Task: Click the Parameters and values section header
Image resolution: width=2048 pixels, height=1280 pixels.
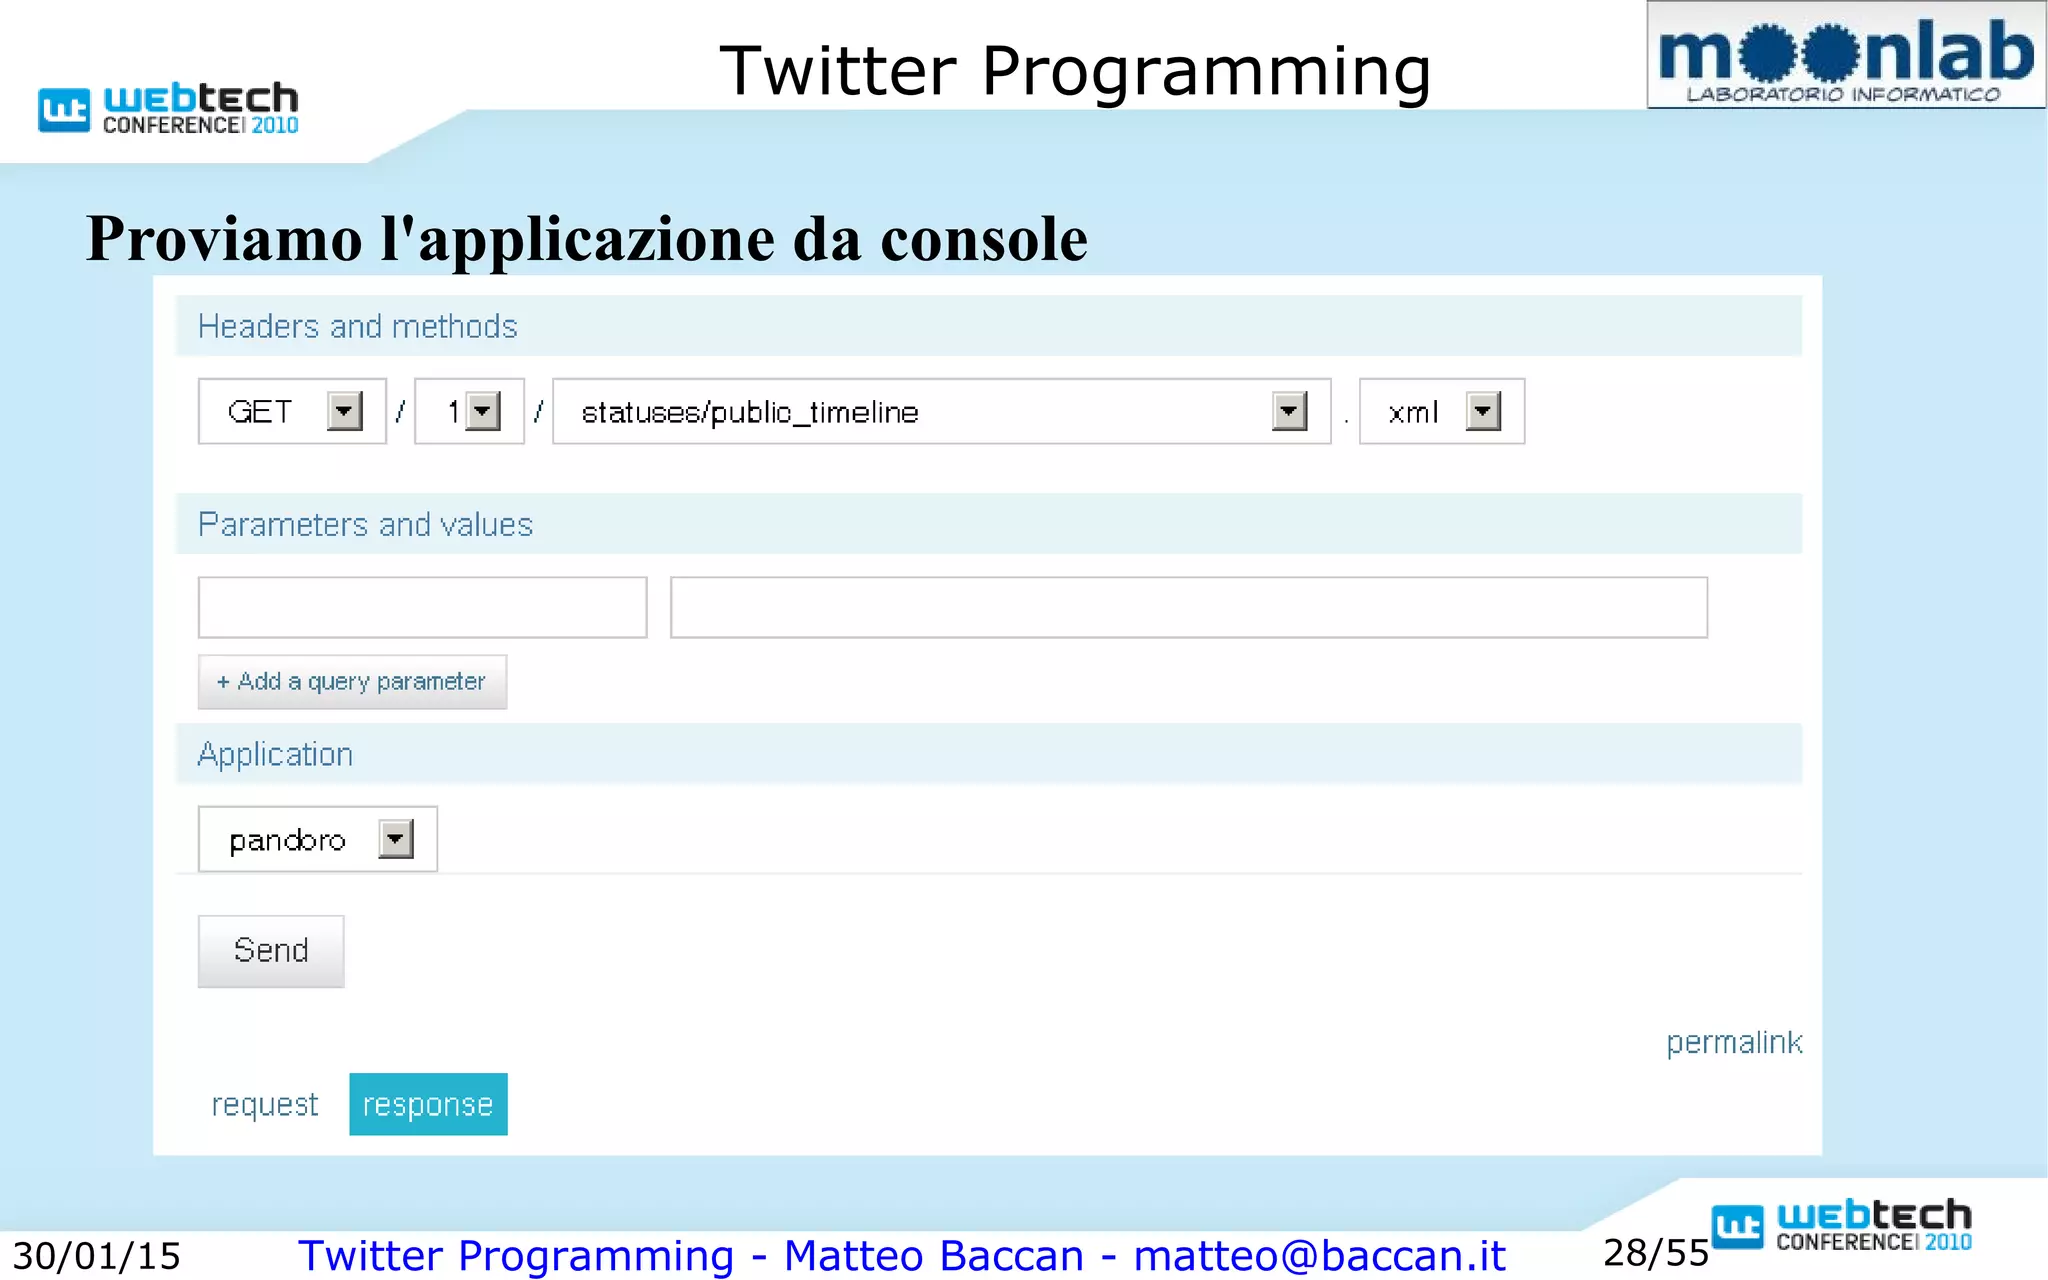Action: pyautogui.click(x=988, y=524)
